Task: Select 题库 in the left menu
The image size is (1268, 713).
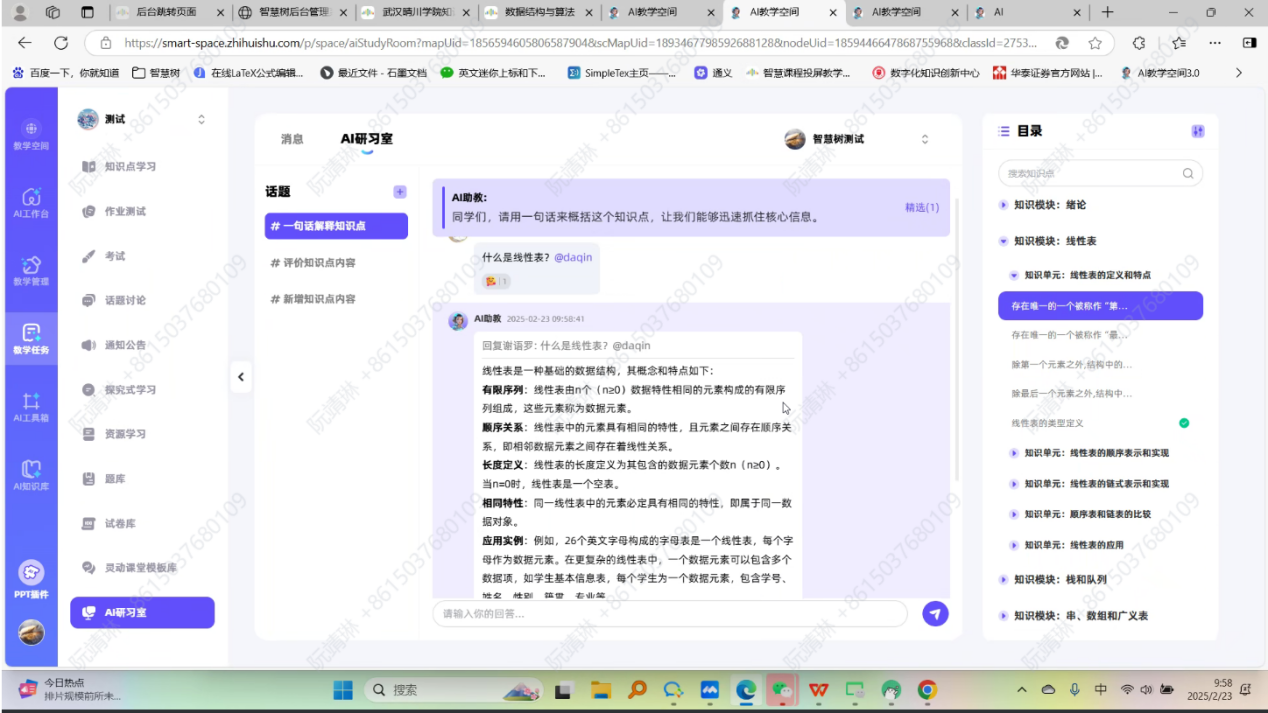Action: pos(115,479)
